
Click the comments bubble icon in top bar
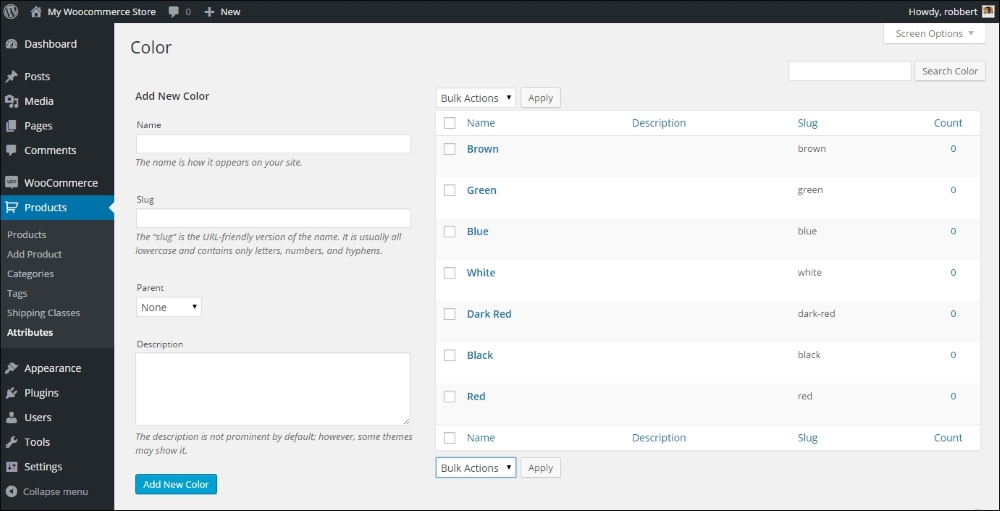175,12
